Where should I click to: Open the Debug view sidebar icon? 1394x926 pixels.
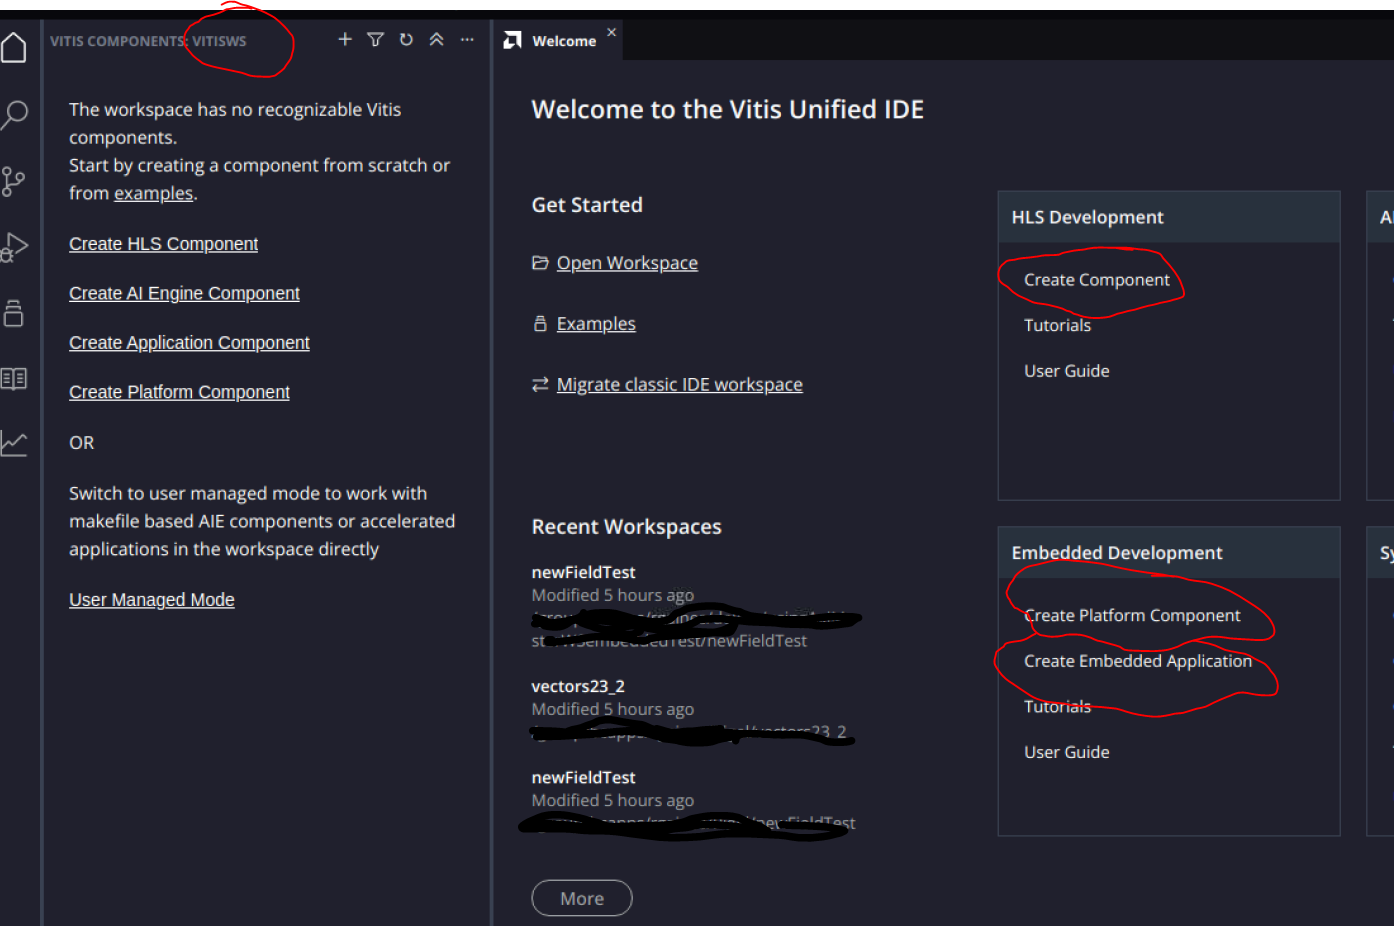14,247
